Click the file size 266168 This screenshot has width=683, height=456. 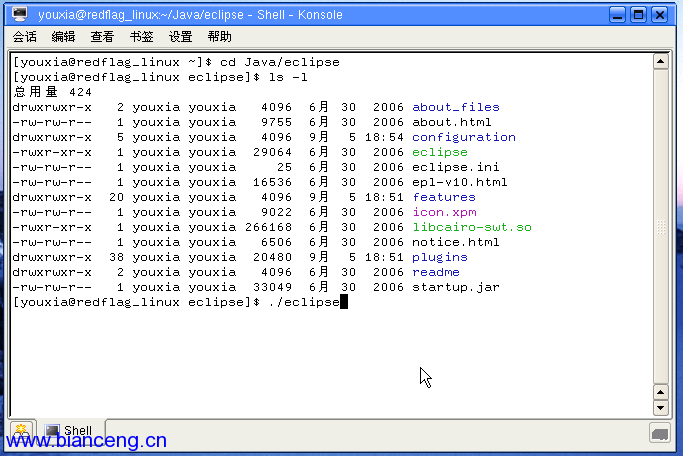click(x=268, y=227)
